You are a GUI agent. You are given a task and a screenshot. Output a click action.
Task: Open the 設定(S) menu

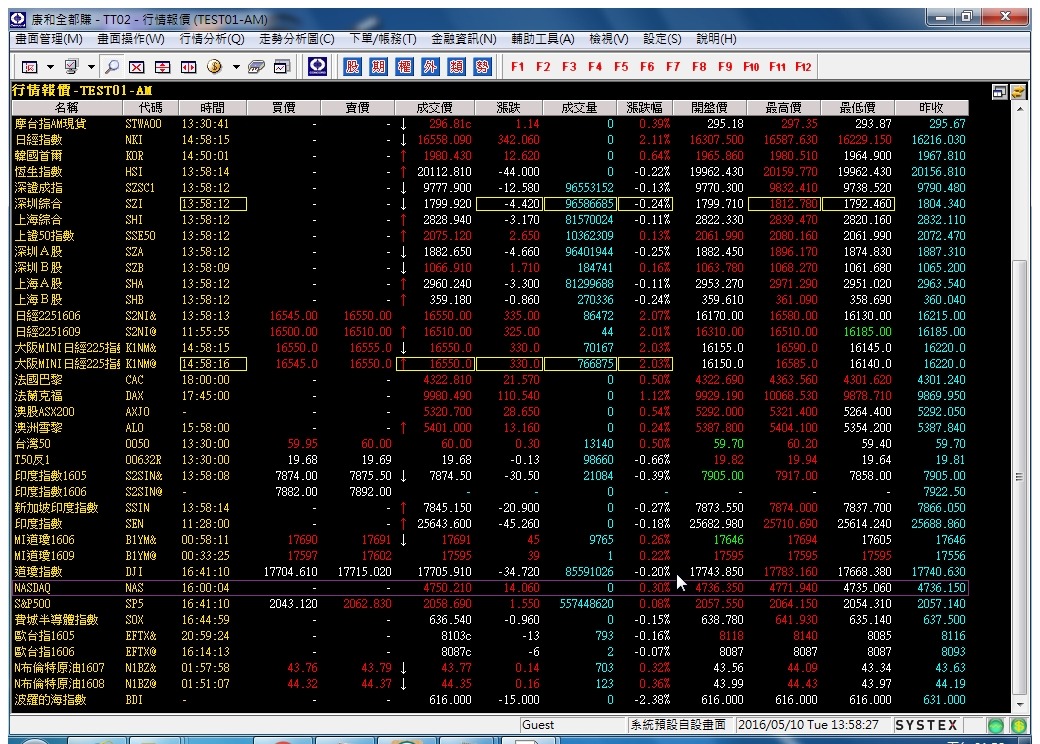pyautogui.click(x=662, y=39)
